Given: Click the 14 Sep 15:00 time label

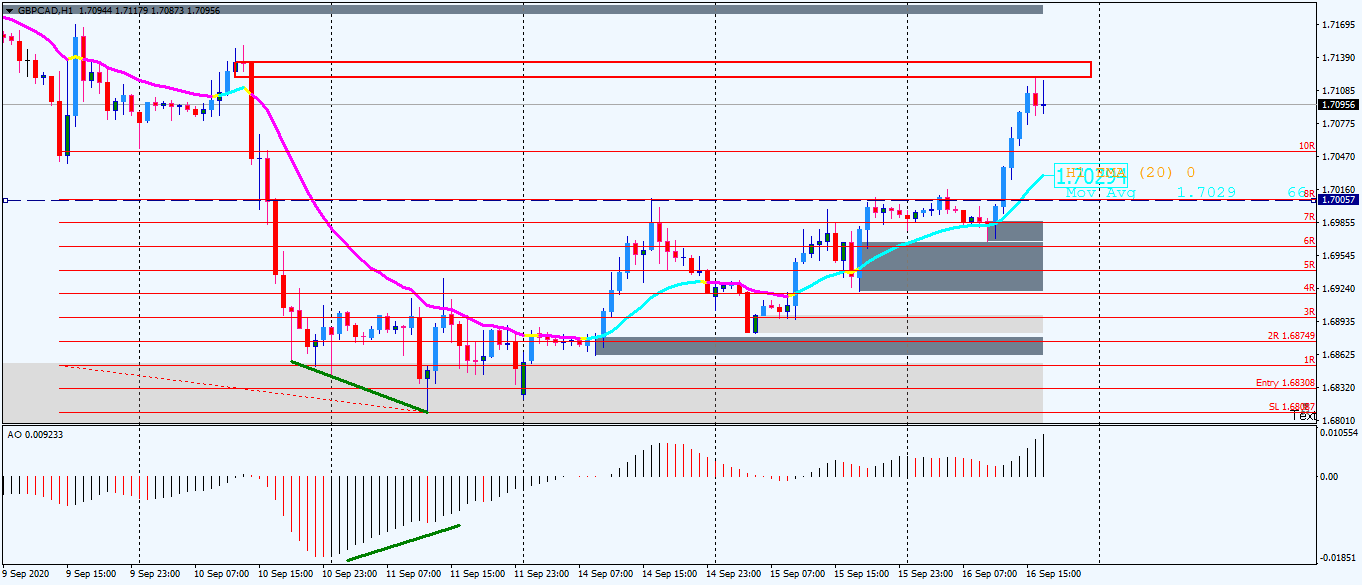Looking at the screenshot, I should [x=669, y=574].
